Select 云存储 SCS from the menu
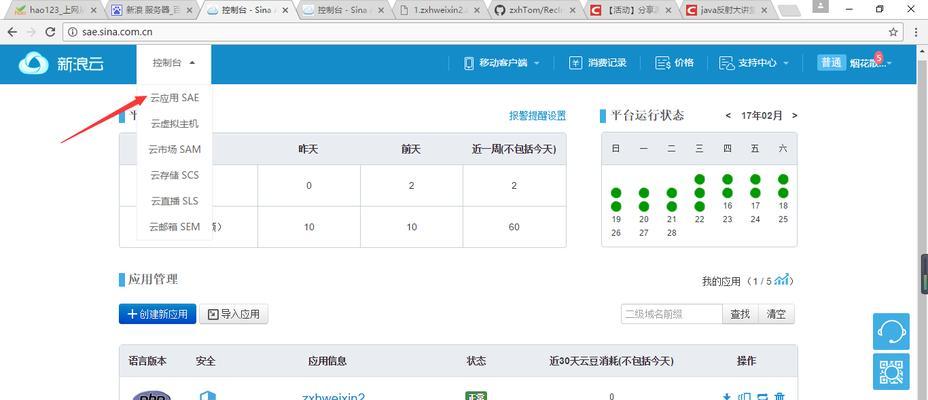This screenshot has height=400, width=928. pos(175,175)
